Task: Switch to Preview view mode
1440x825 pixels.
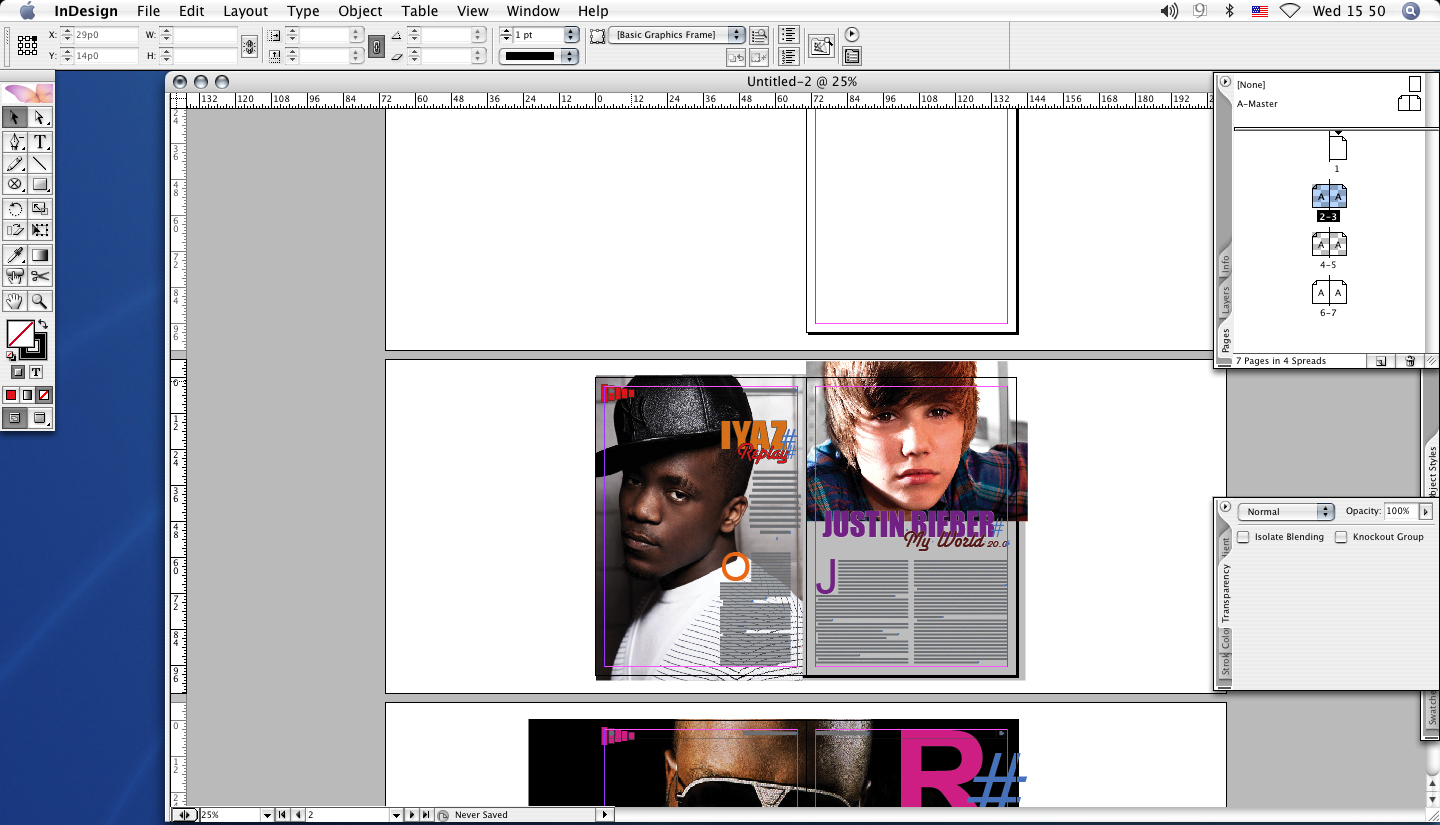Action: tap(40, 418)
